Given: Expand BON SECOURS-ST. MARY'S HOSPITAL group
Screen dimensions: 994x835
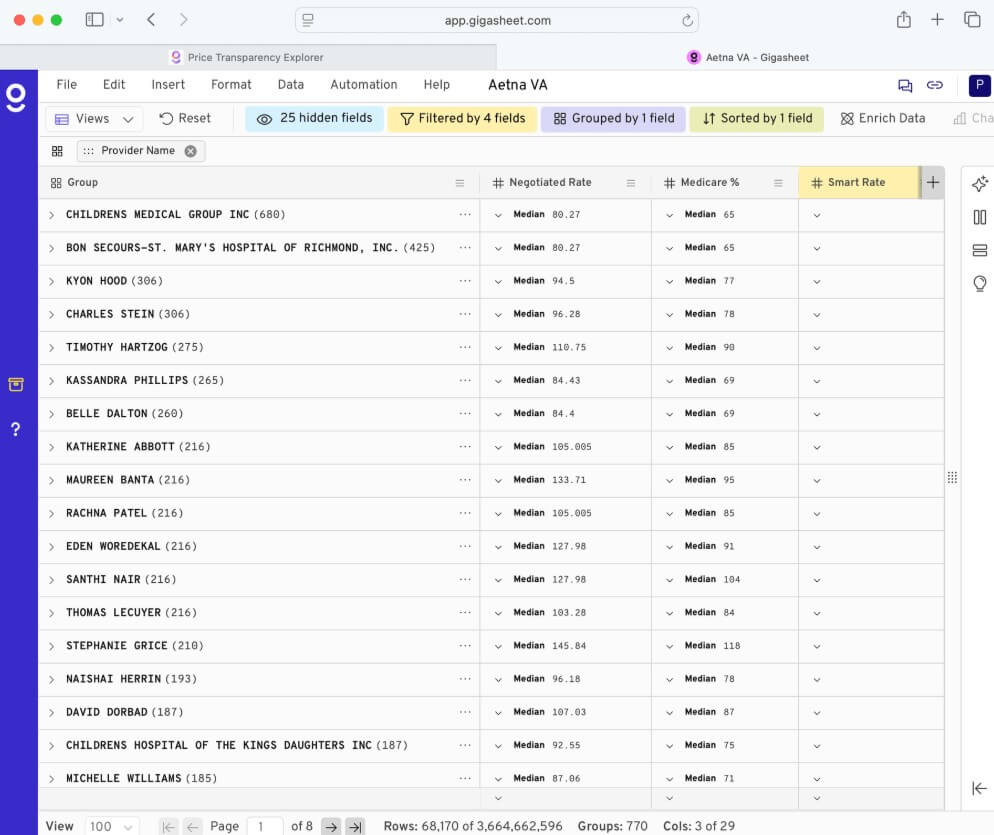Looking at the screenshot, I should [x=51, y=248].
